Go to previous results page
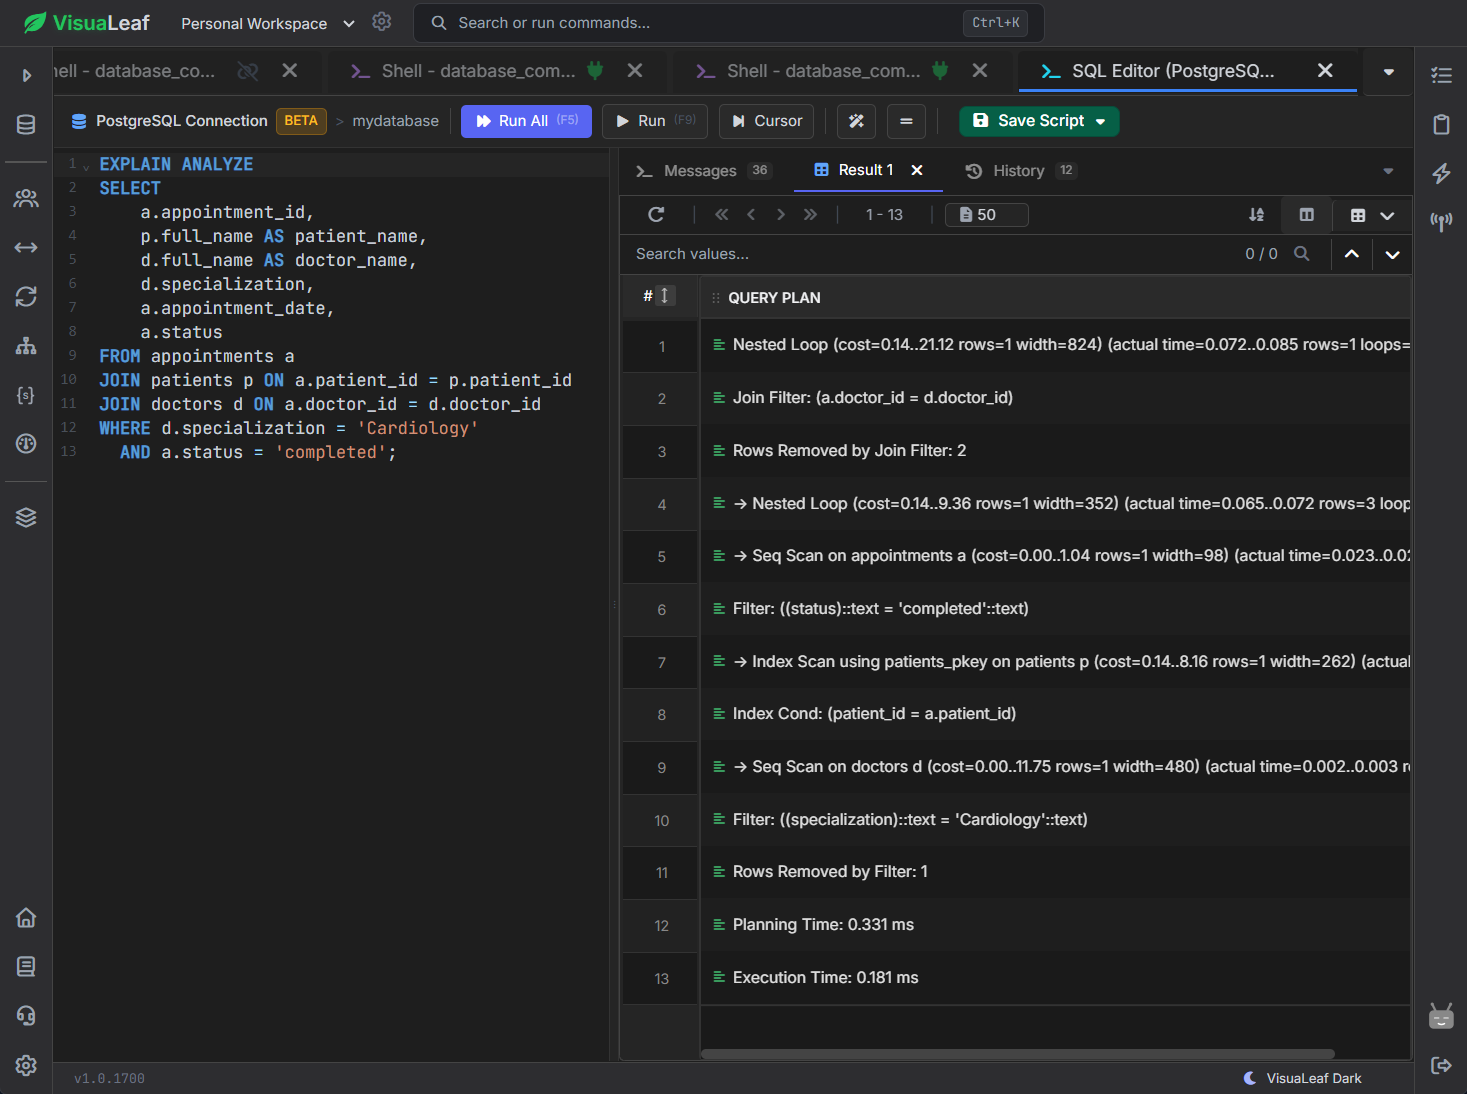Screen dimensions: 1467x1094 click(751, 214)
